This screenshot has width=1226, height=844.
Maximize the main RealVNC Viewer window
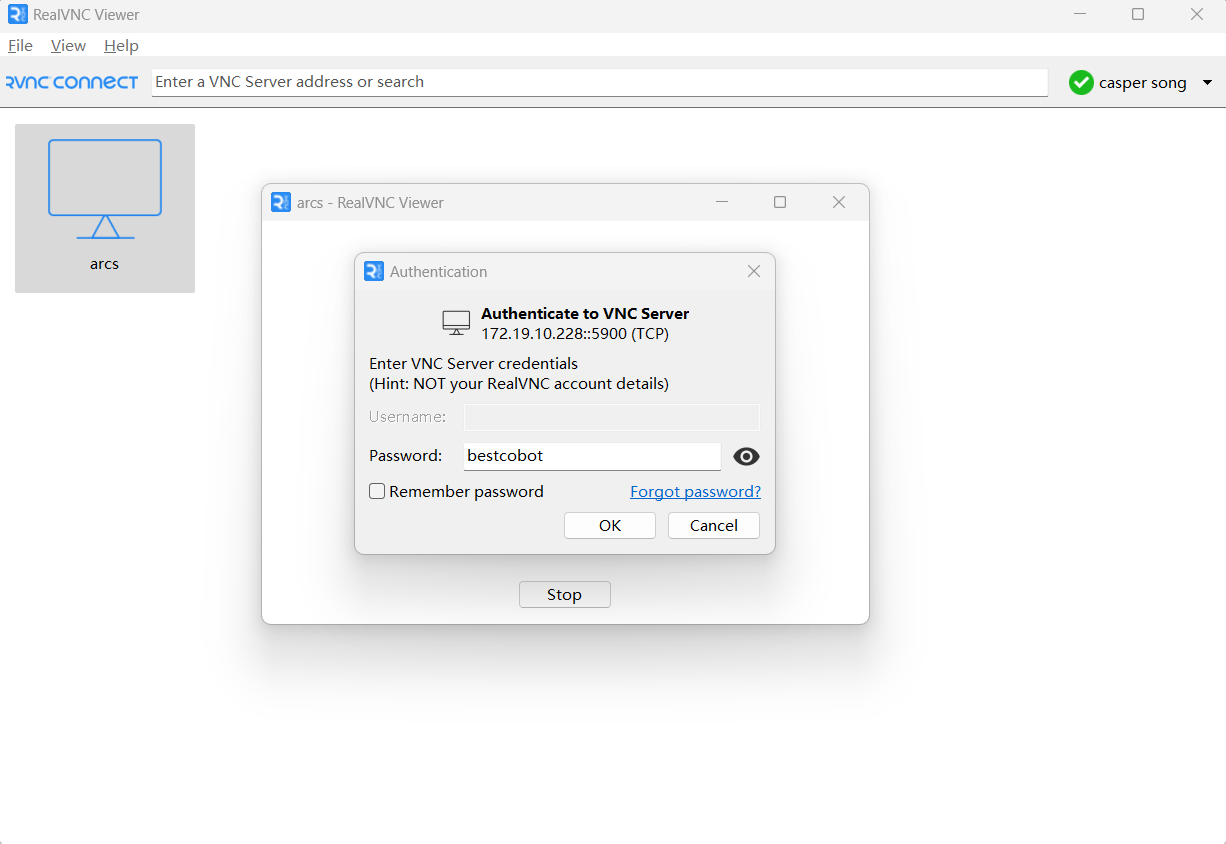click(1138, 15)
